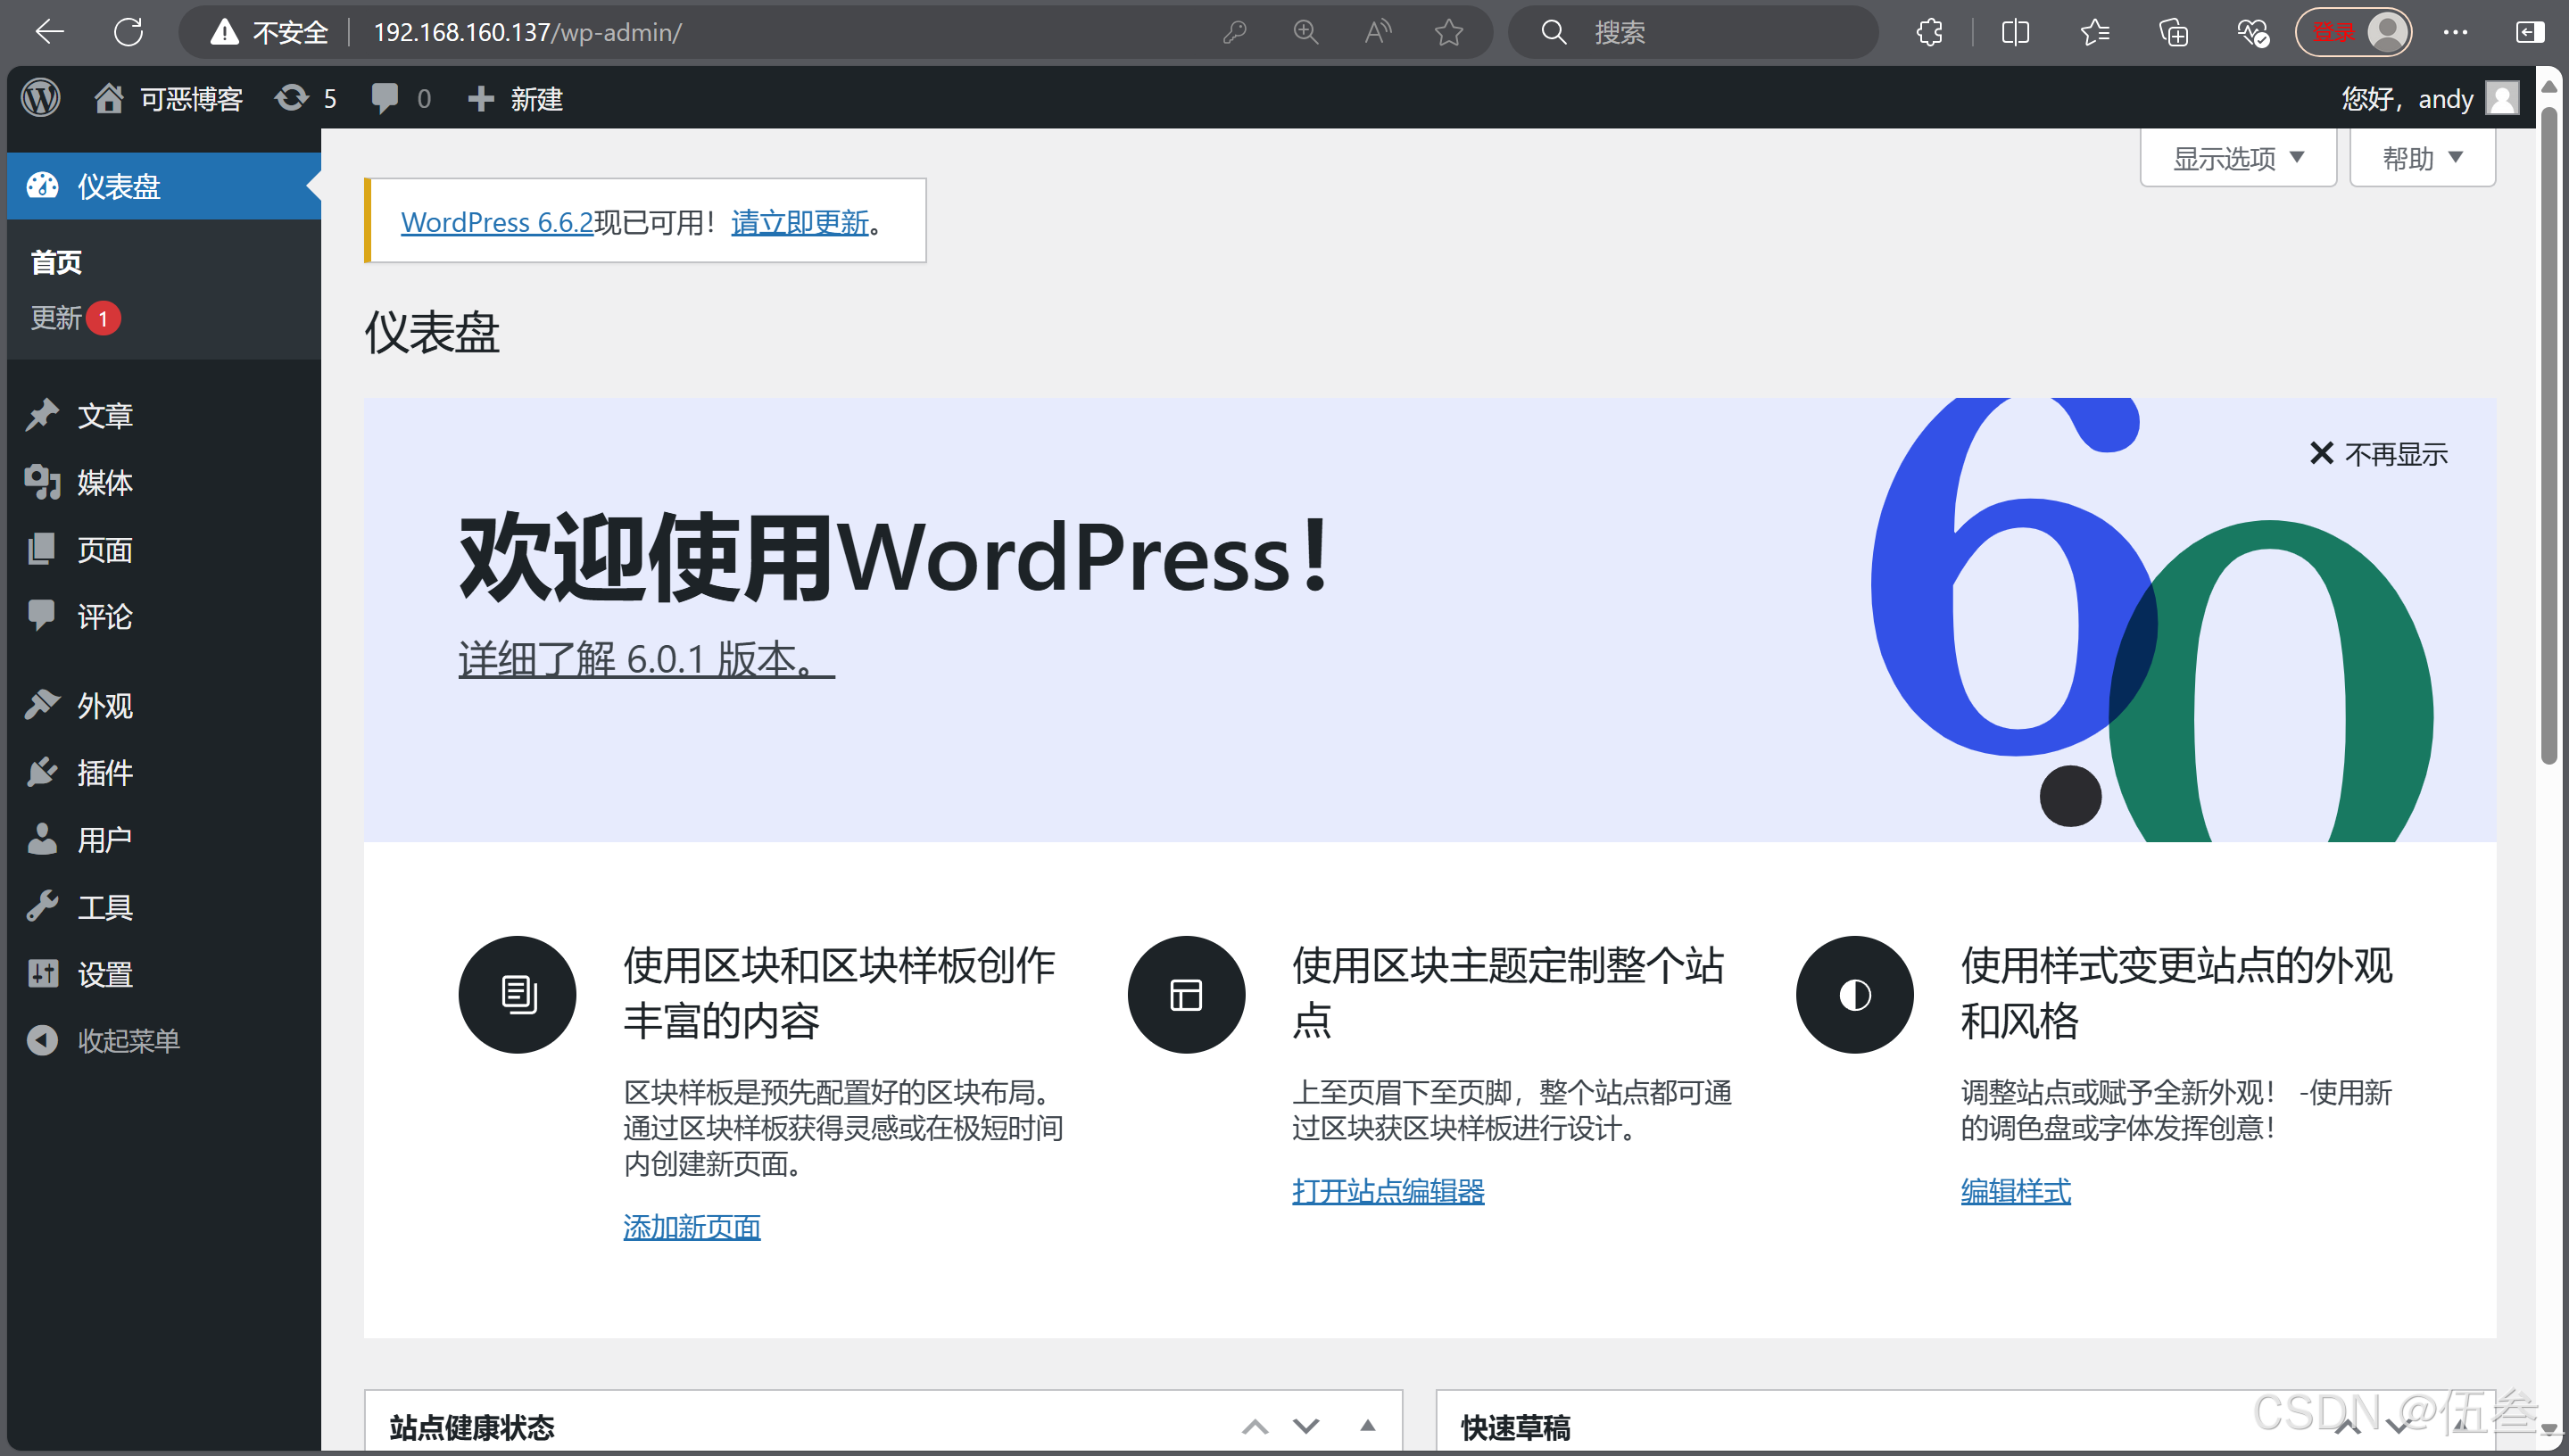Click the styles half-circle icon
2569x1456 pixels.
[x=1855, y=994]
